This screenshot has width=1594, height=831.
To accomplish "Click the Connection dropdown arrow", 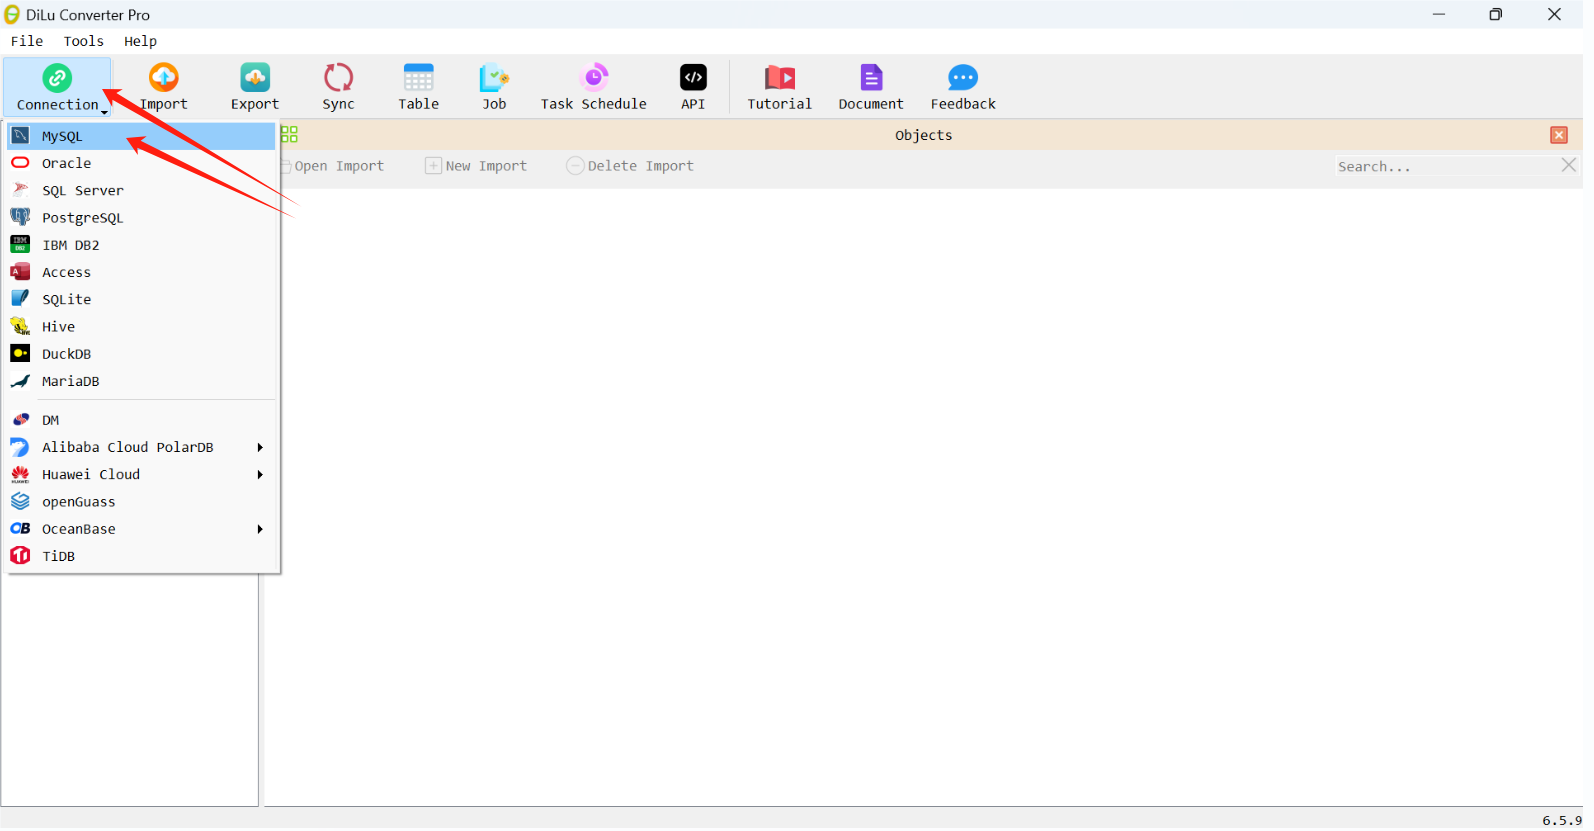I will 104,112.
